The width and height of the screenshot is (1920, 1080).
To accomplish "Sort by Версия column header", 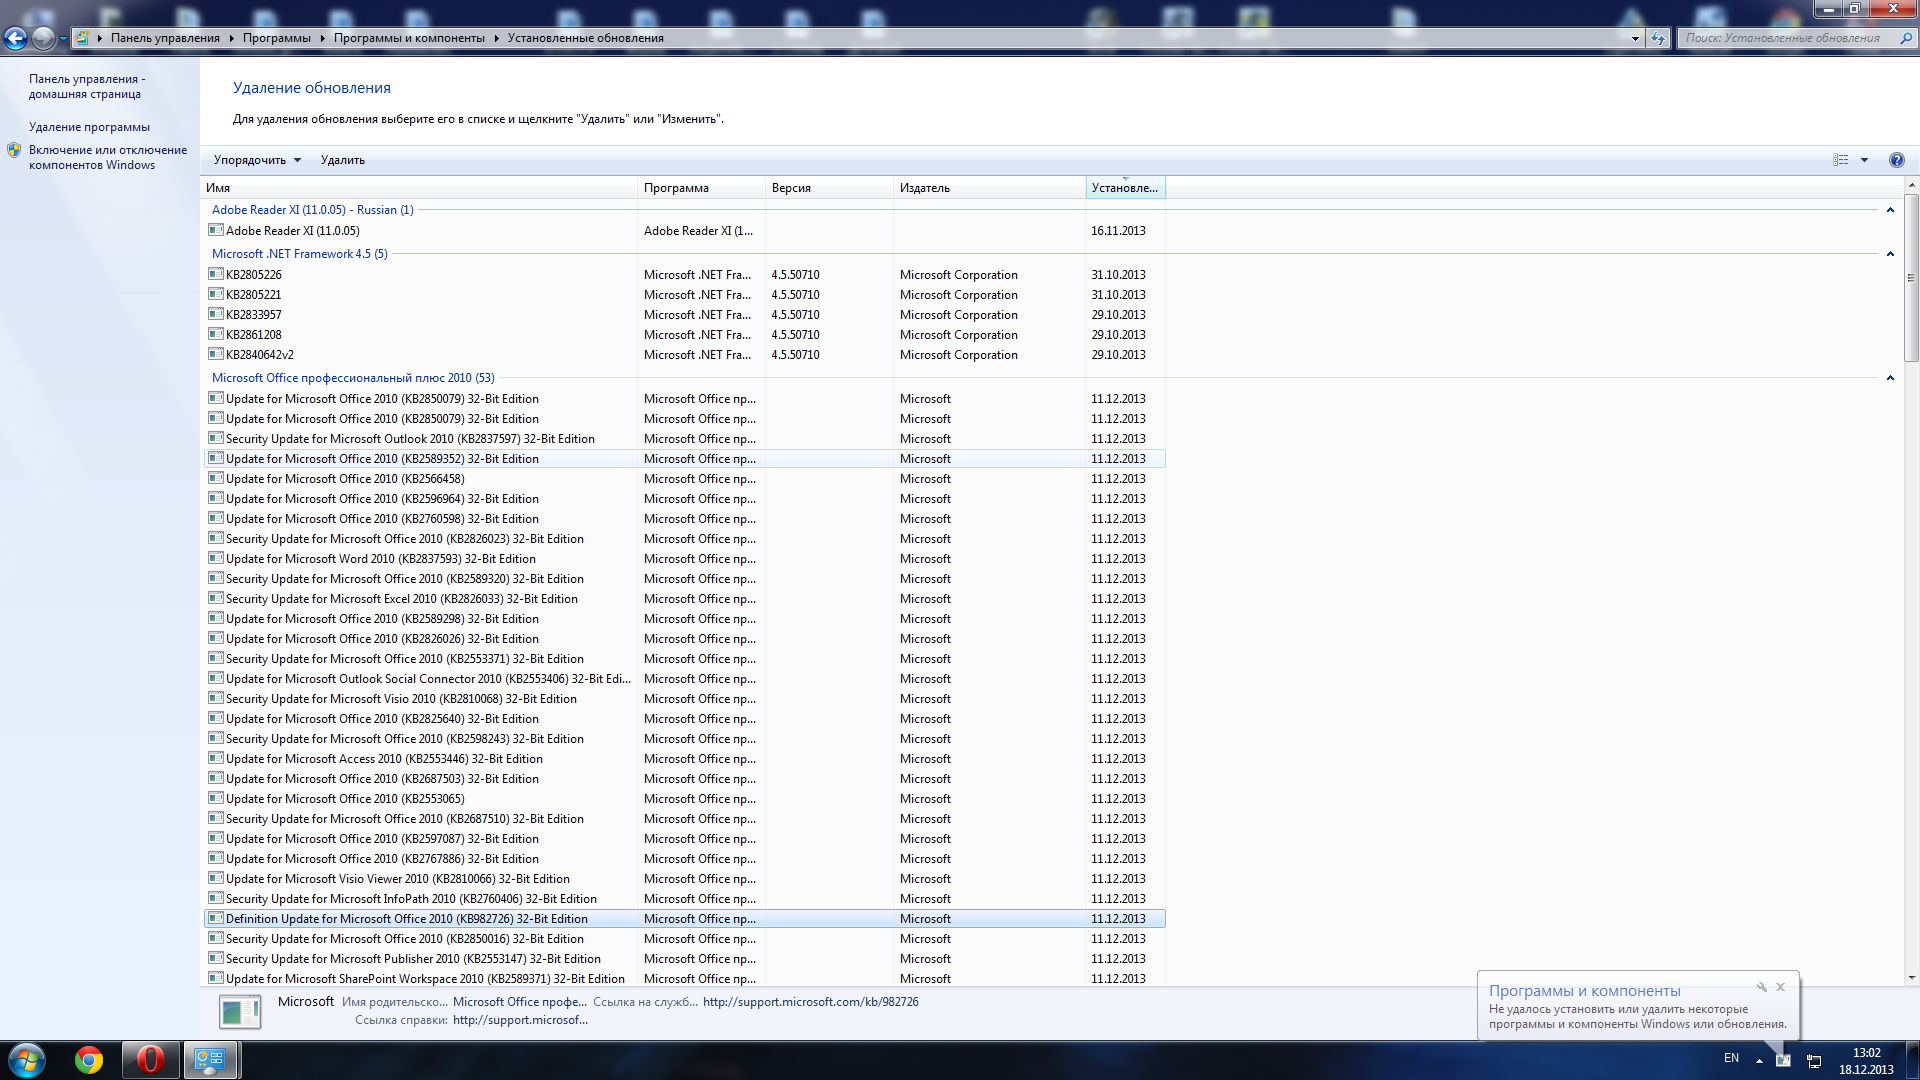I will 829,188.
